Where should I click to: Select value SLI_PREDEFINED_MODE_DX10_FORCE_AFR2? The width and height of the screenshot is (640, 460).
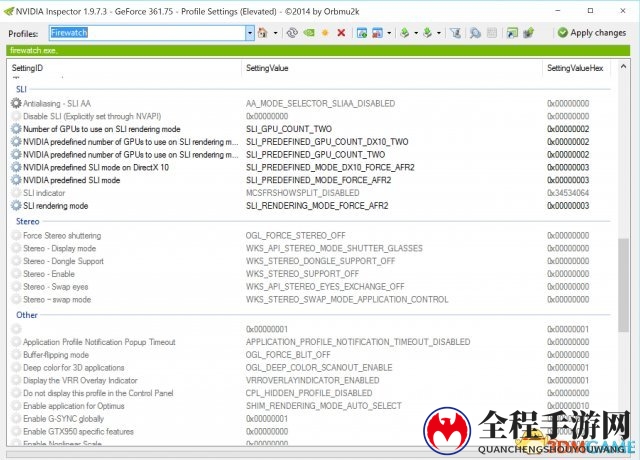[x=330, y=167]
